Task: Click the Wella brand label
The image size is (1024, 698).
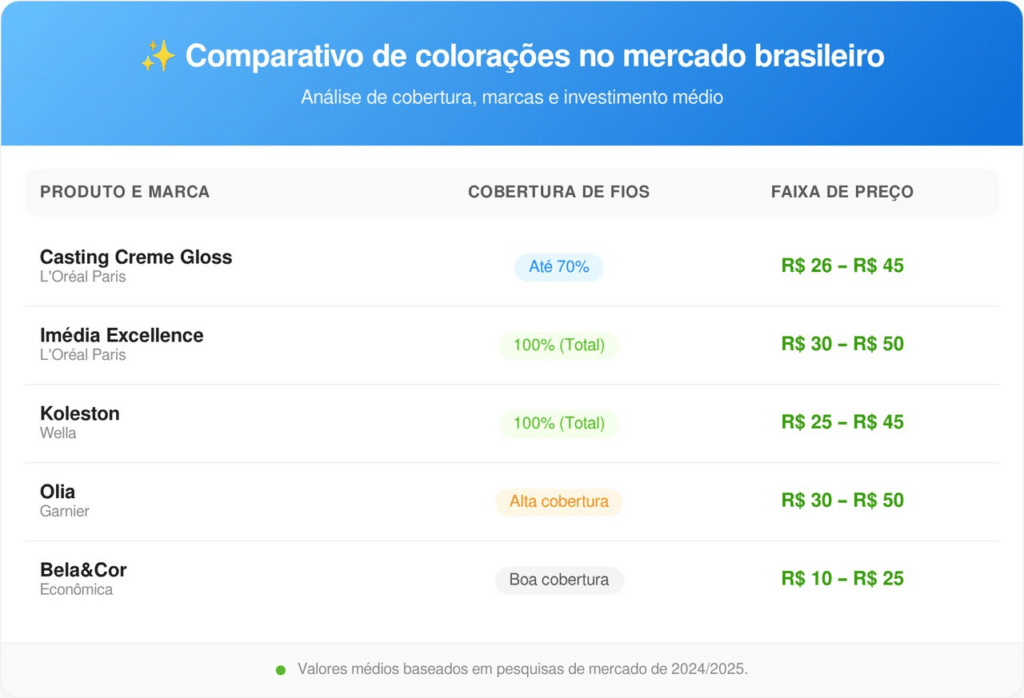Action: click(58, 433)
